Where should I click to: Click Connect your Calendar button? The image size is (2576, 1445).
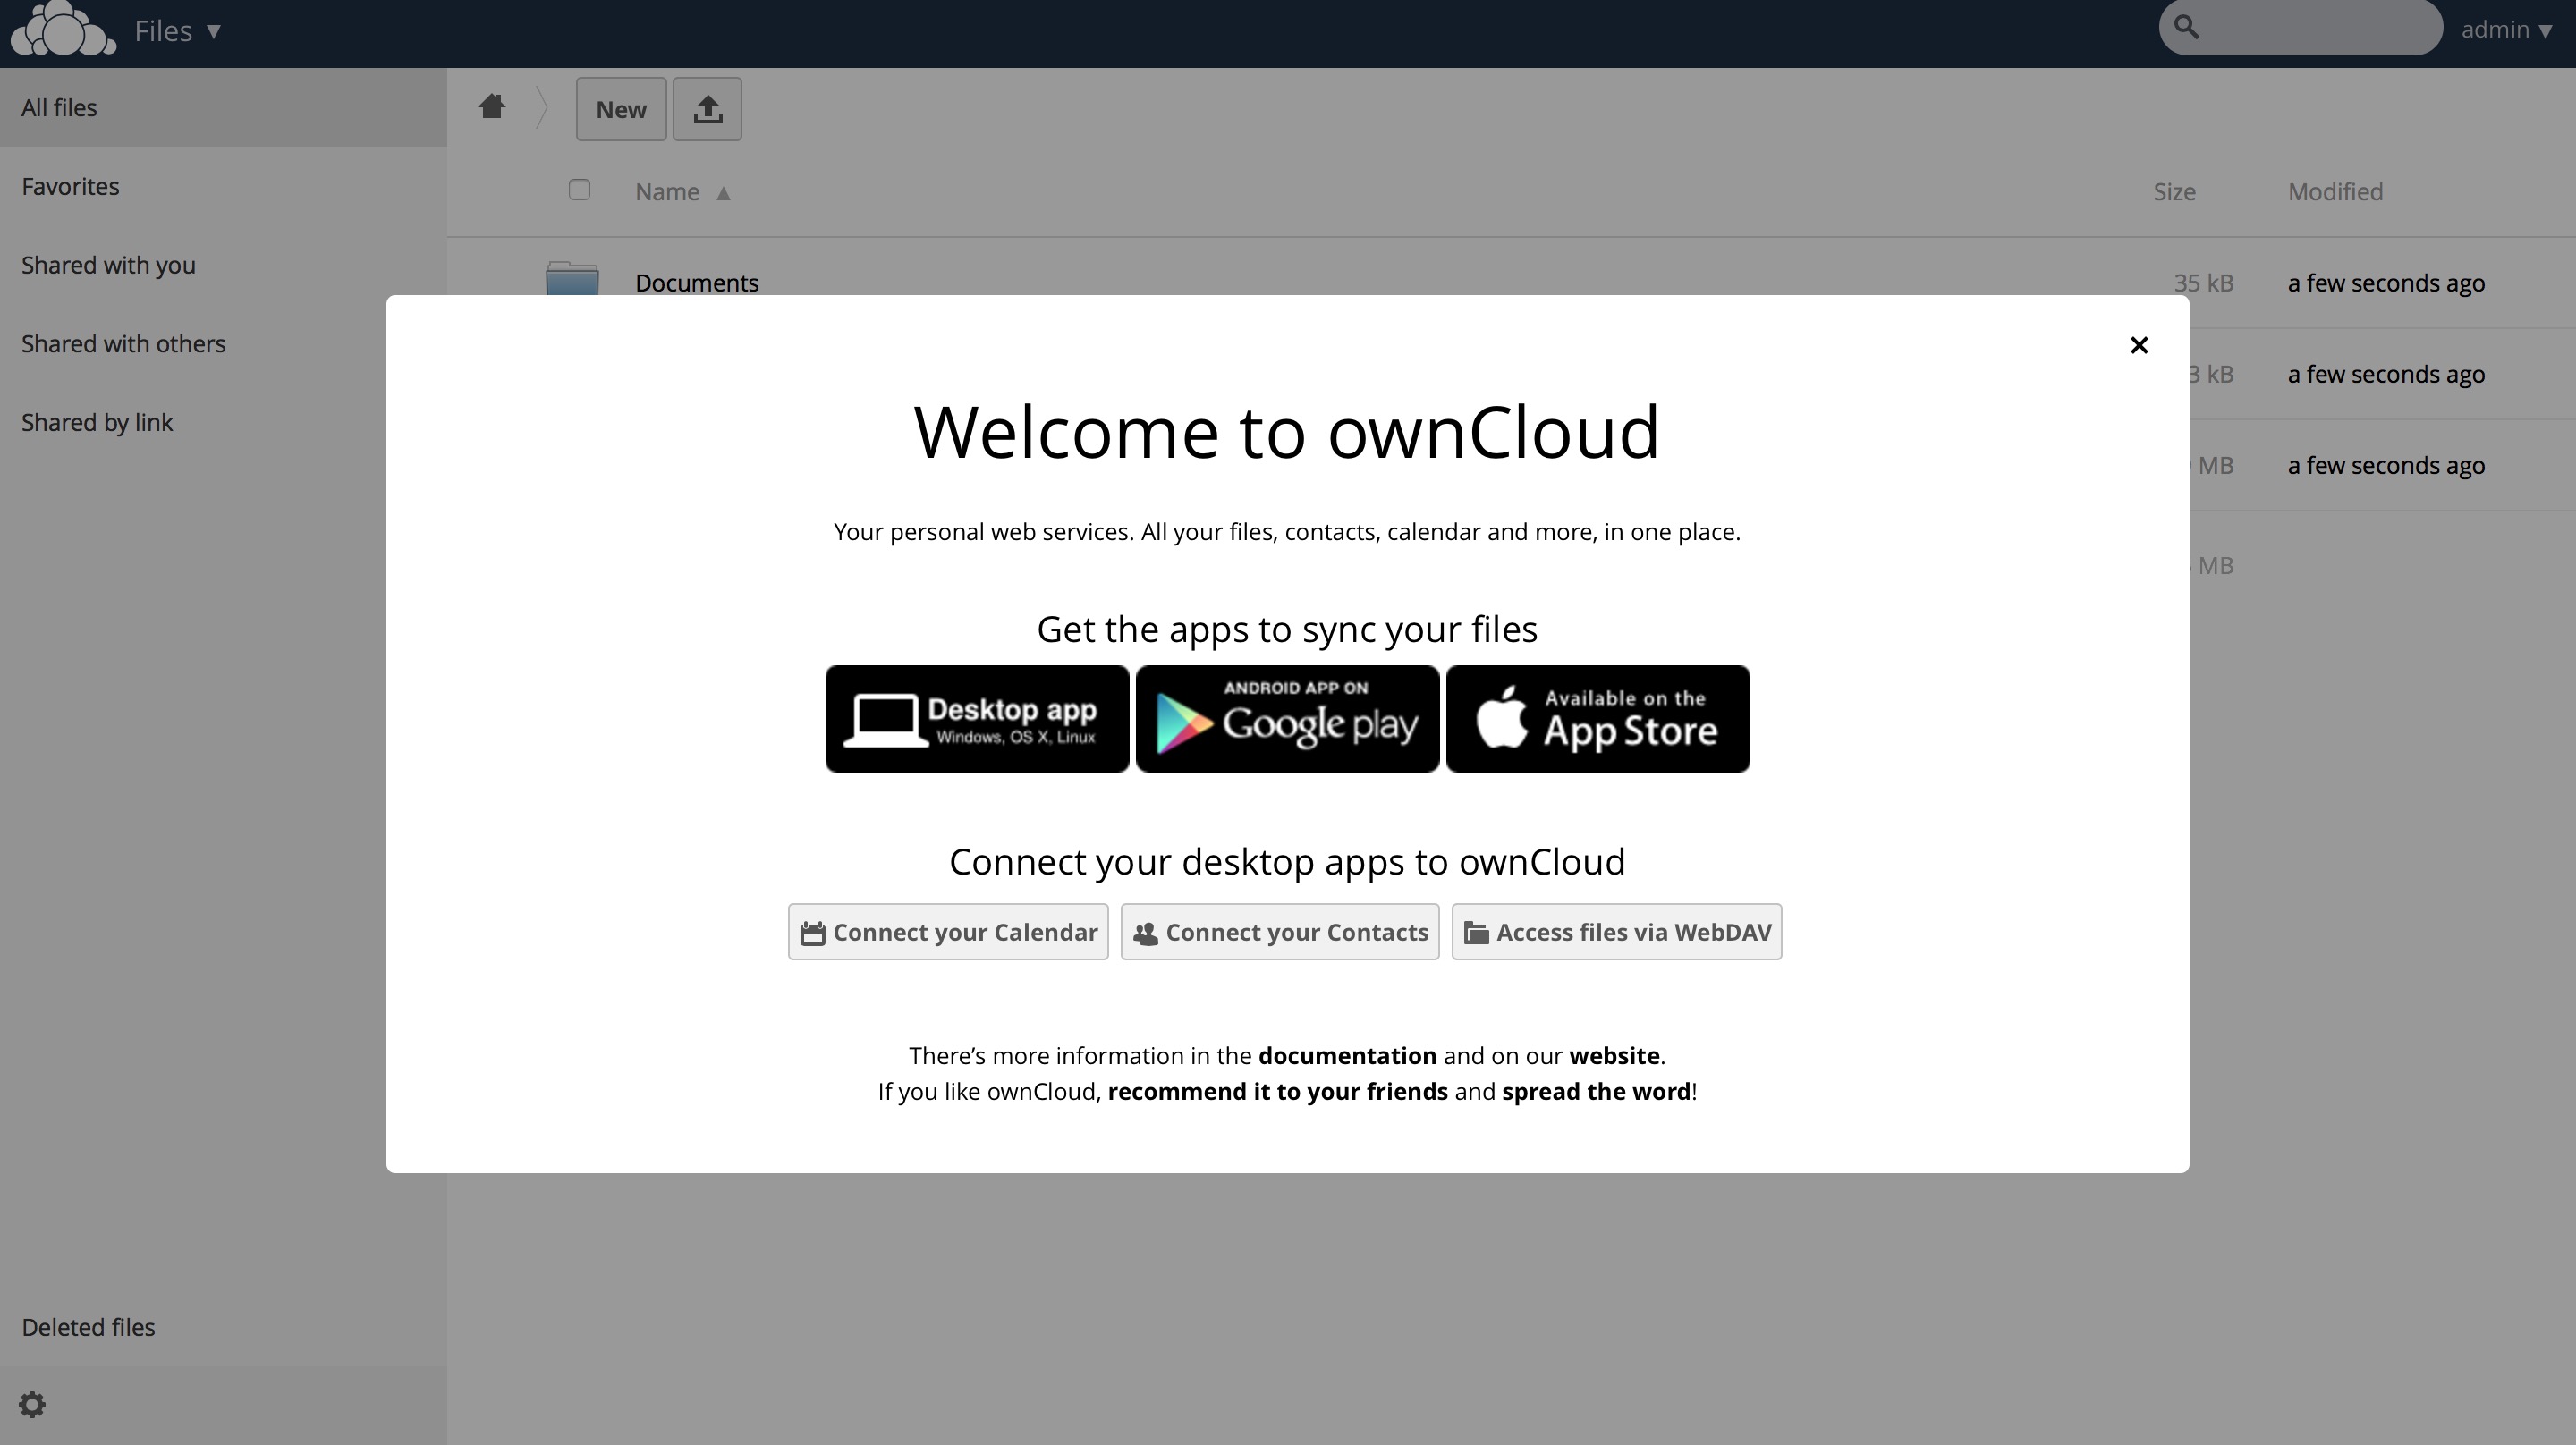(x=948, y=932)
